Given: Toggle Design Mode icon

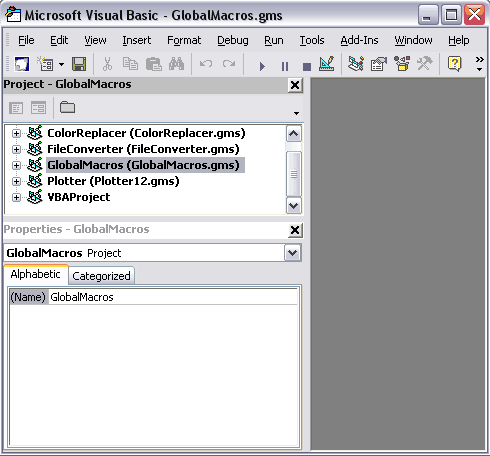Looking at the screenshot, I should (x=326, y=64).
